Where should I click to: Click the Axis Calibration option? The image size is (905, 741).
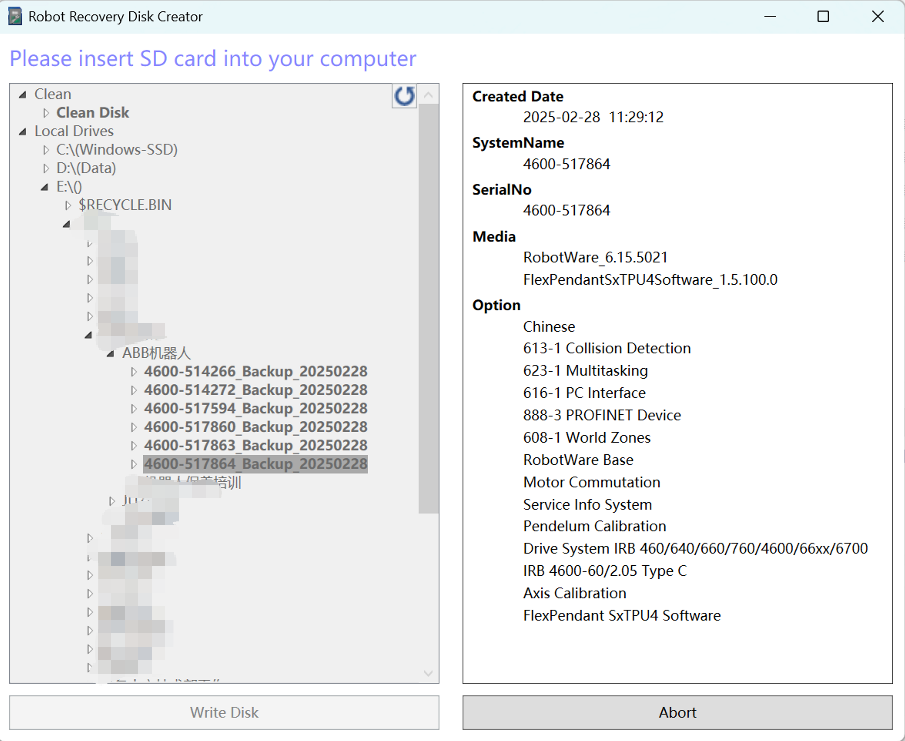point(575,593)
